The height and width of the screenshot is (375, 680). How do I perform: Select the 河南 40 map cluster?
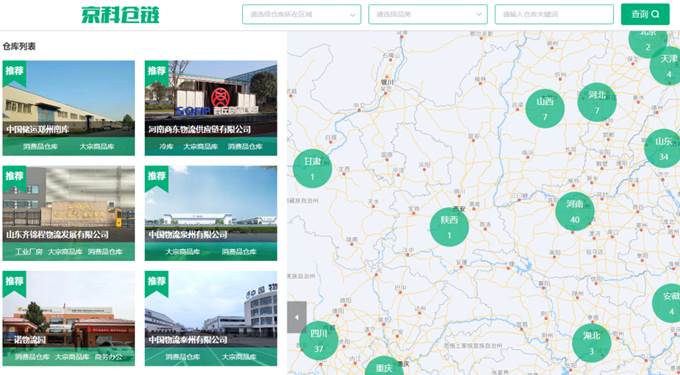click(575, 212)
